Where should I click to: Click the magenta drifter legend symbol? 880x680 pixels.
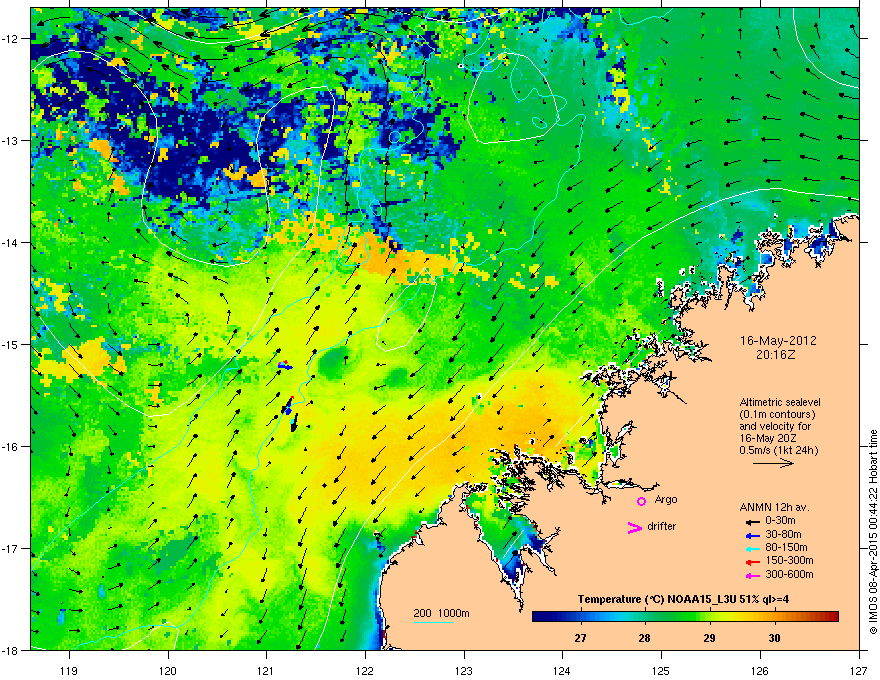635,527
